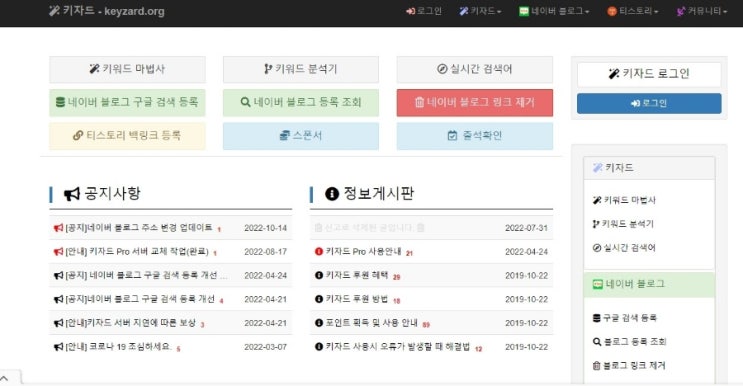
Task: Click comment count 89 on 포인트 획득 row
Action: pyautogui.click(x=426, y=325)
